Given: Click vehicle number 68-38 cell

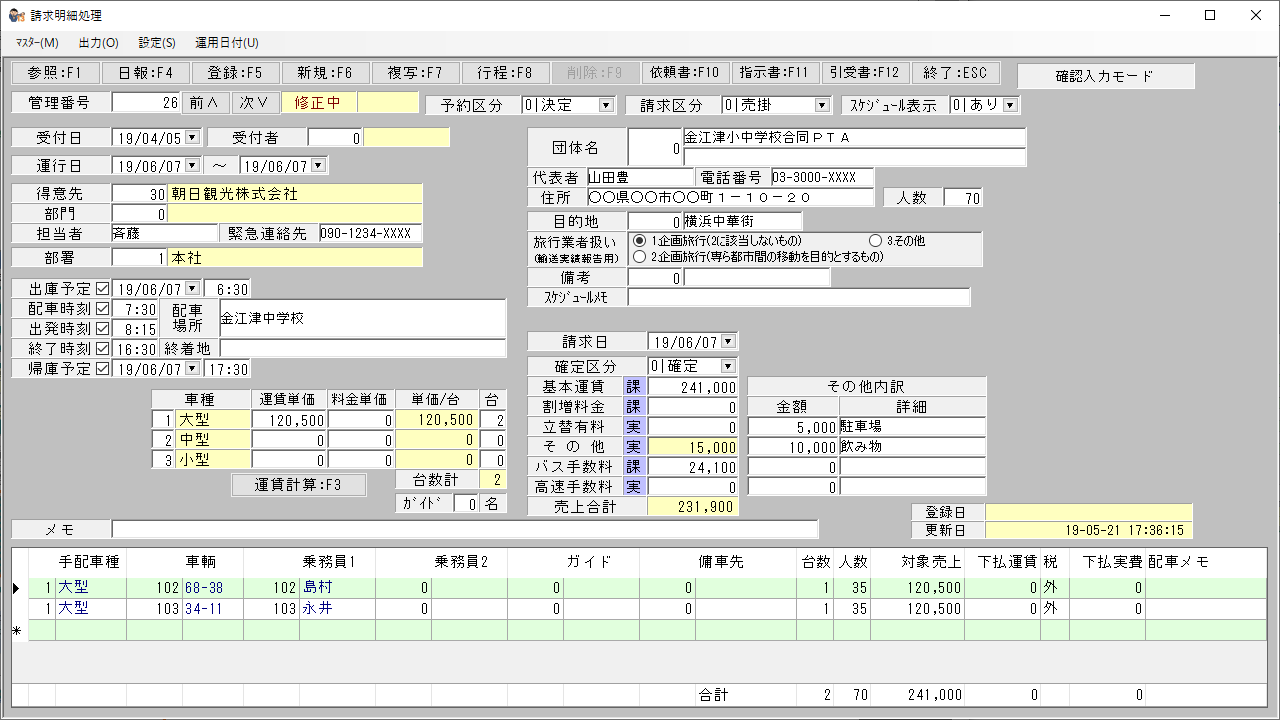Looking at the screenshot, I should pyautogui.click(x=212, y=588).
